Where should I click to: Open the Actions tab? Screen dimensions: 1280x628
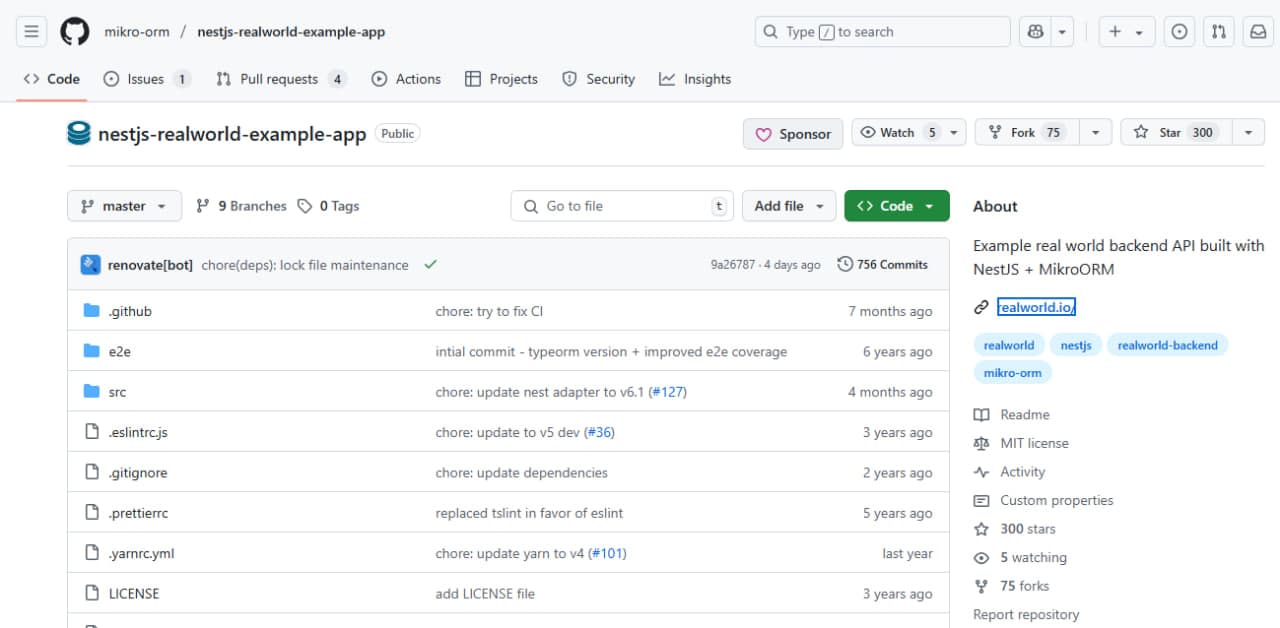(406, 79)
